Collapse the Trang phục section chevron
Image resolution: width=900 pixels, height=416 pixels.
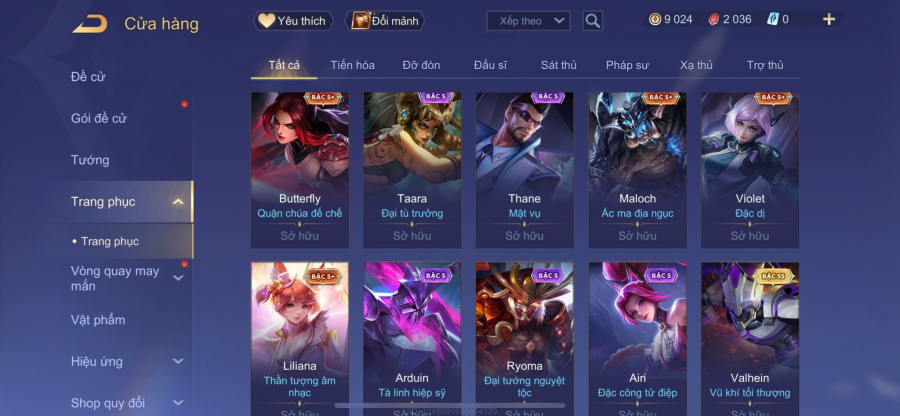tap(178, 201)
